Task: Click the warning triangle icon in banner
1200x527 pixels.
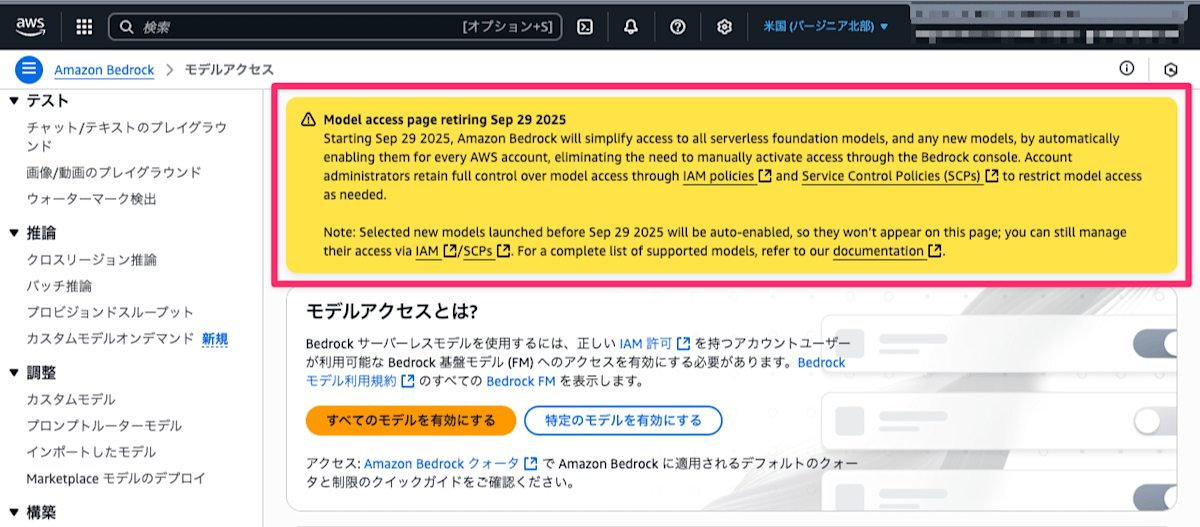Action: 309,120
